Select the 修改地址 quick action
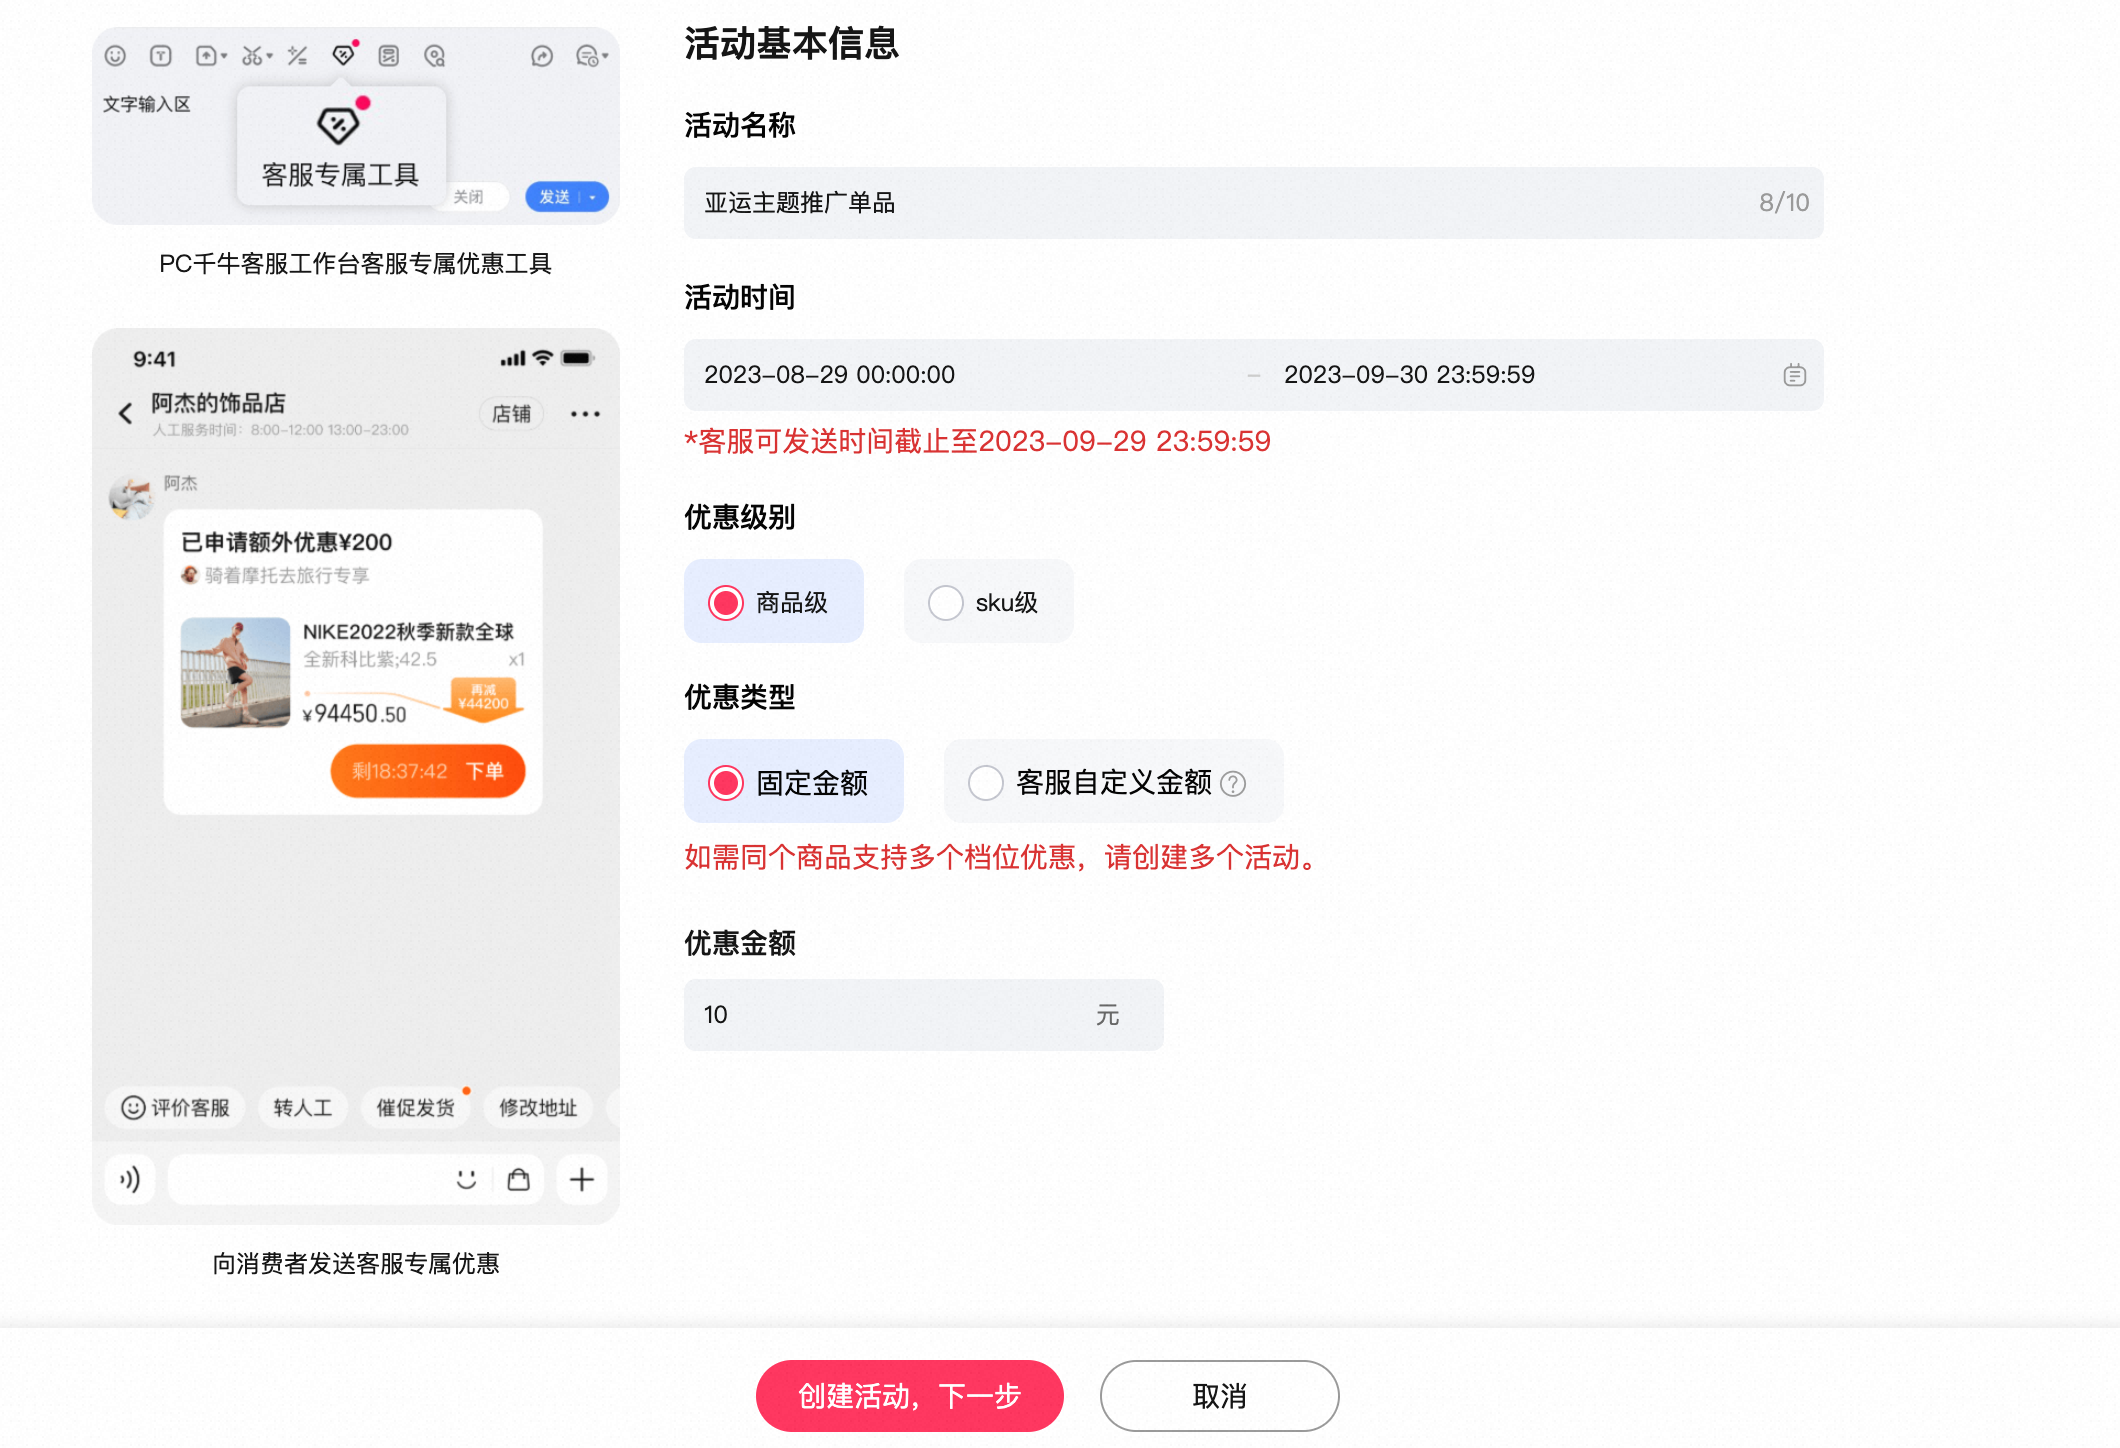The height and width of the screenshot is (1448, 2120). (538, 1107)
